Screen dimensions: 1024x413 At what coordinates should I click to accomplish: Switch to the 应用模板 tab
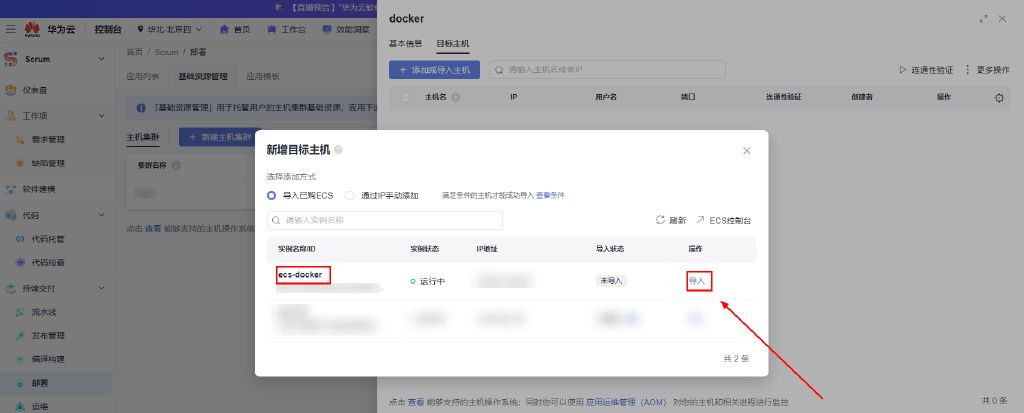(263, 76)
